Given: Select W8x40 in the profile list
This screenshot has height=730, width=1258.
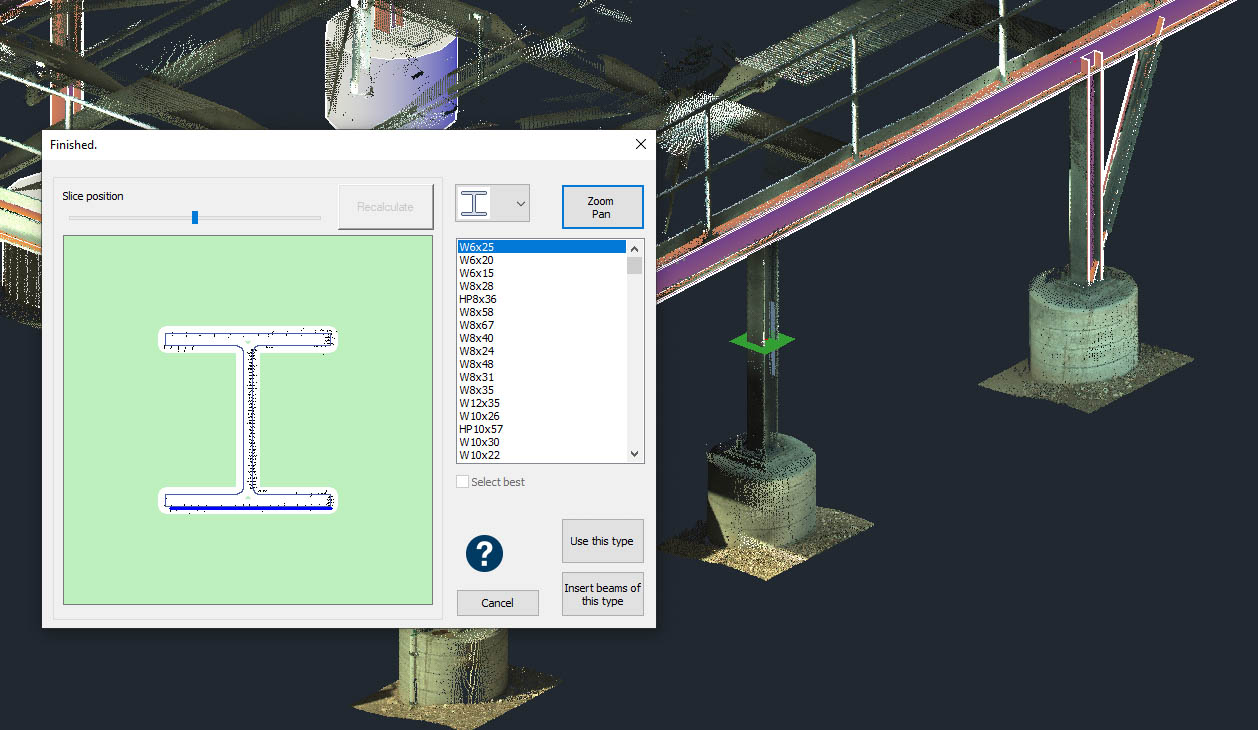Looking at the screenshot, I should pyautogui.click(x=541, y=338).
